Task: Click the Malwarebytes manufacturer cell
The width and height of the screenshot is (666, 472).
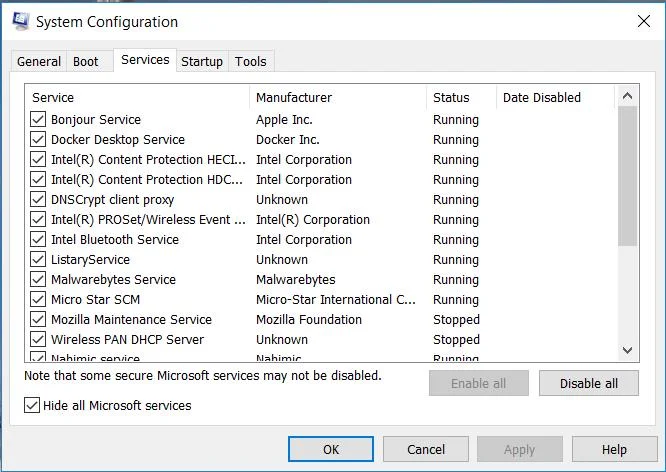Action: [296, 280]
